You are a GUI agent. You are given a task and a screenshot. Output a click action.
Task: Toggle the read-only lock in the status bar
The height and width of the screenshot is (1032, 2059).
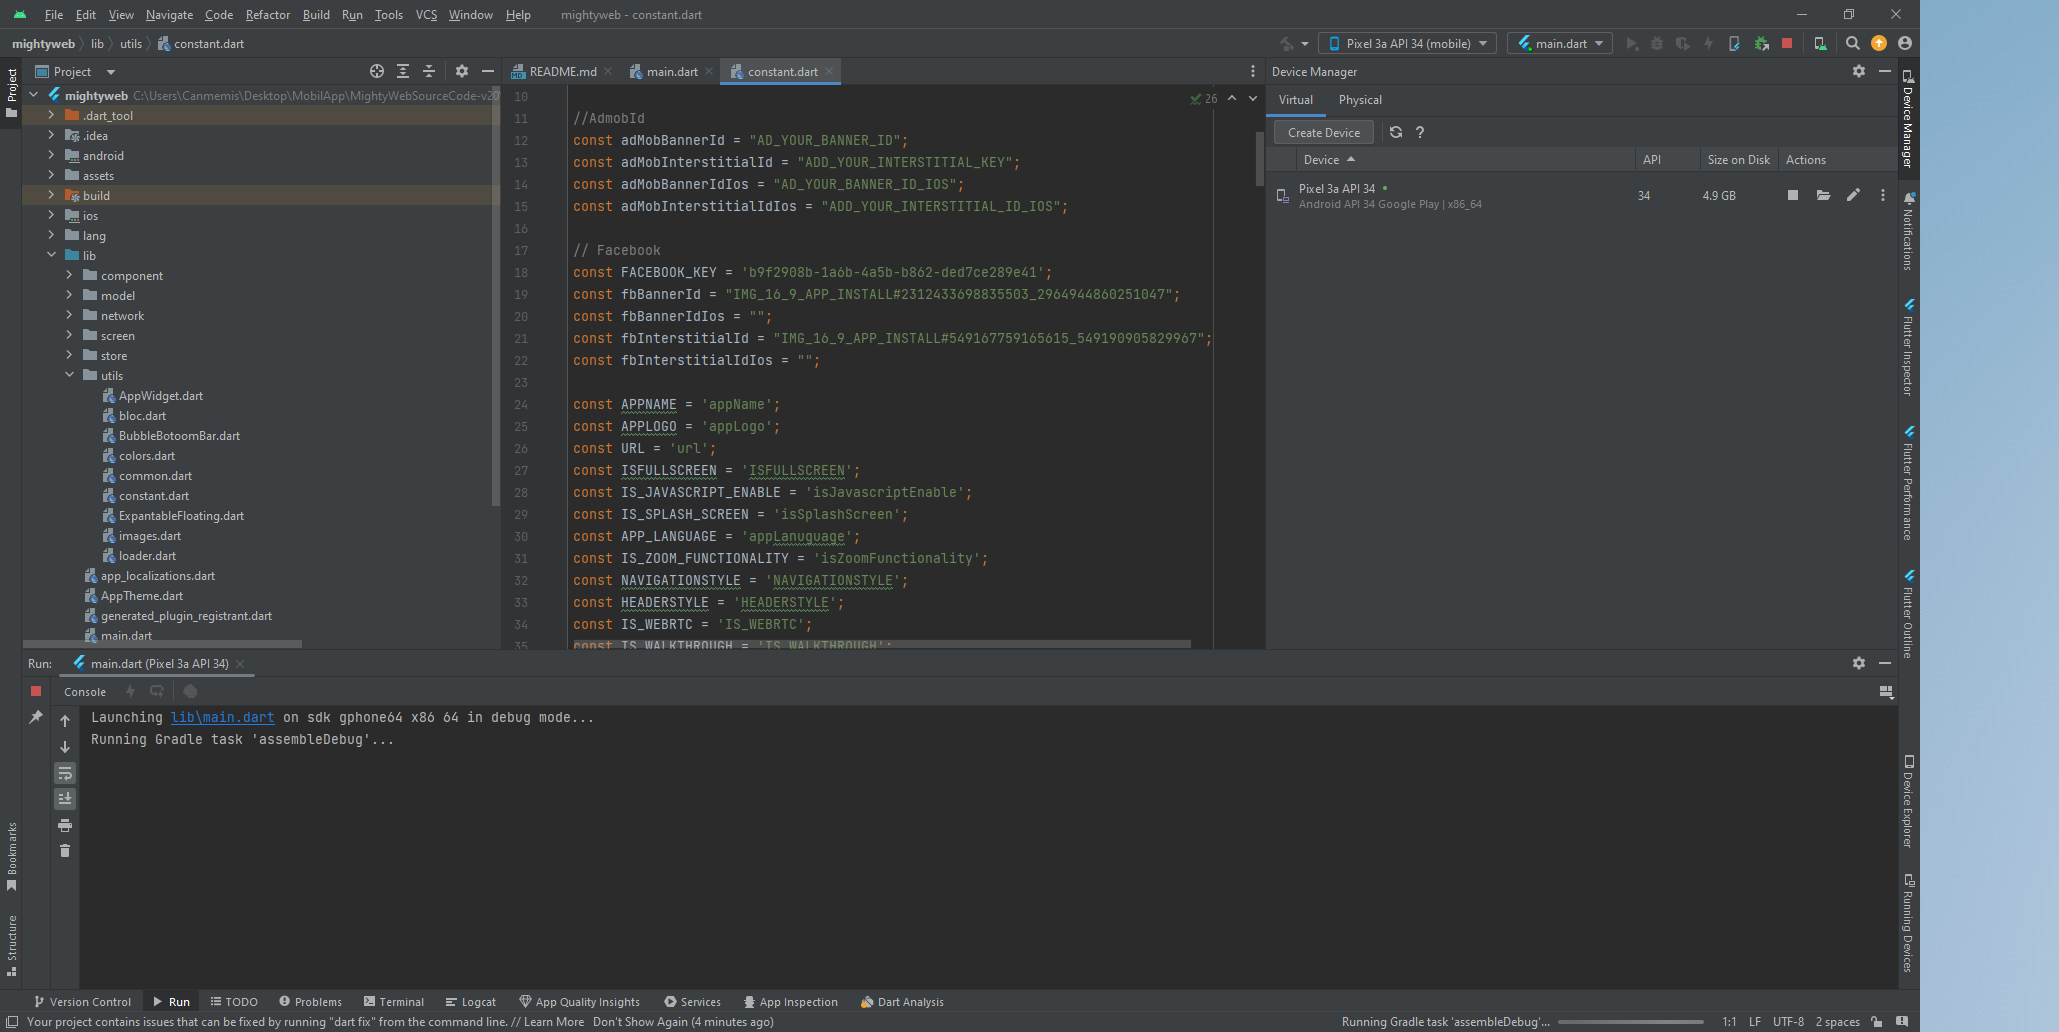pos(1877,1021)
